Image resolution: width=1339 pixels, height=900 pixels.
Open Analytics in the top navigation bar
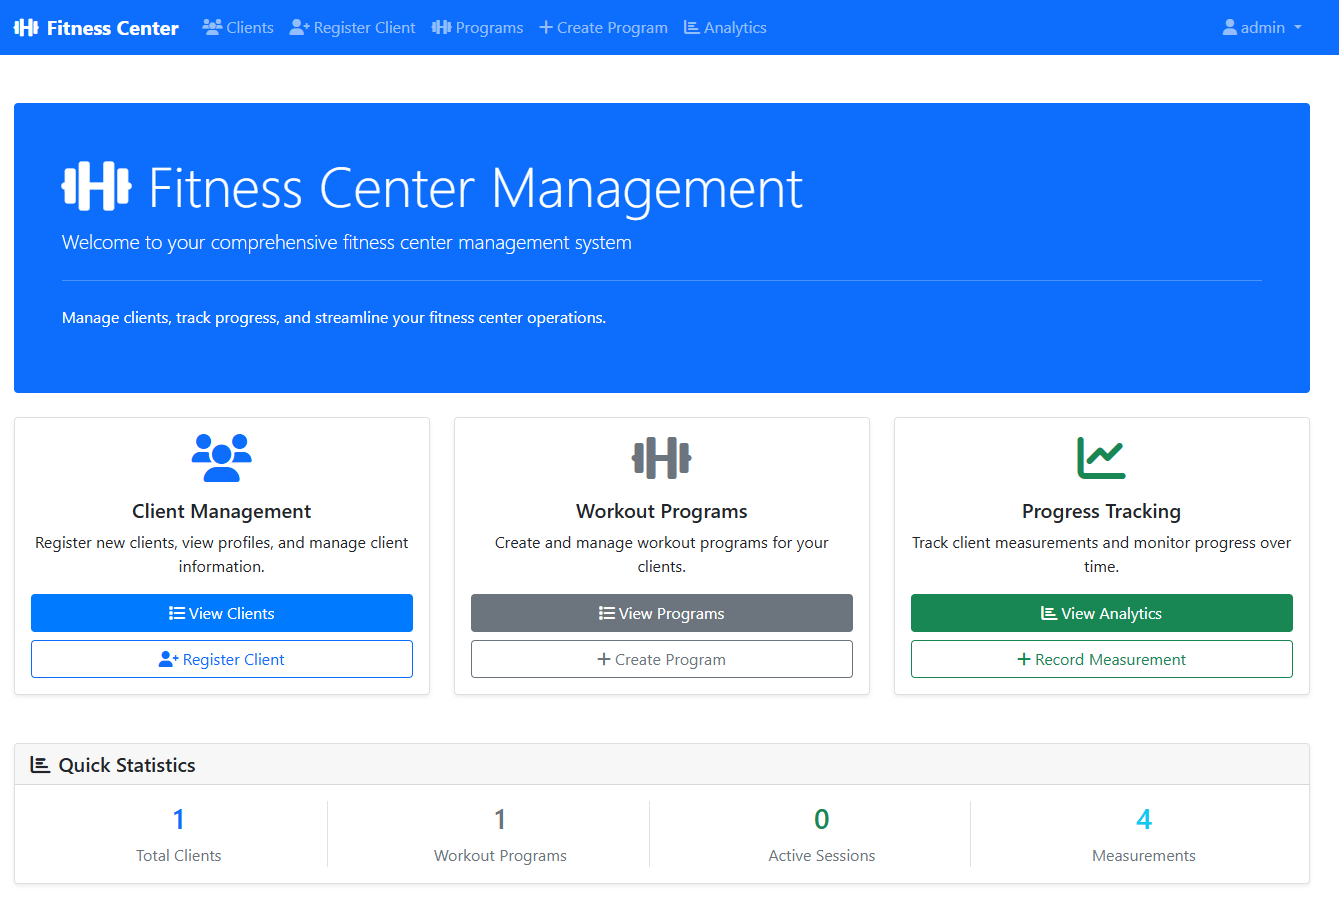[x=726, y=28]
